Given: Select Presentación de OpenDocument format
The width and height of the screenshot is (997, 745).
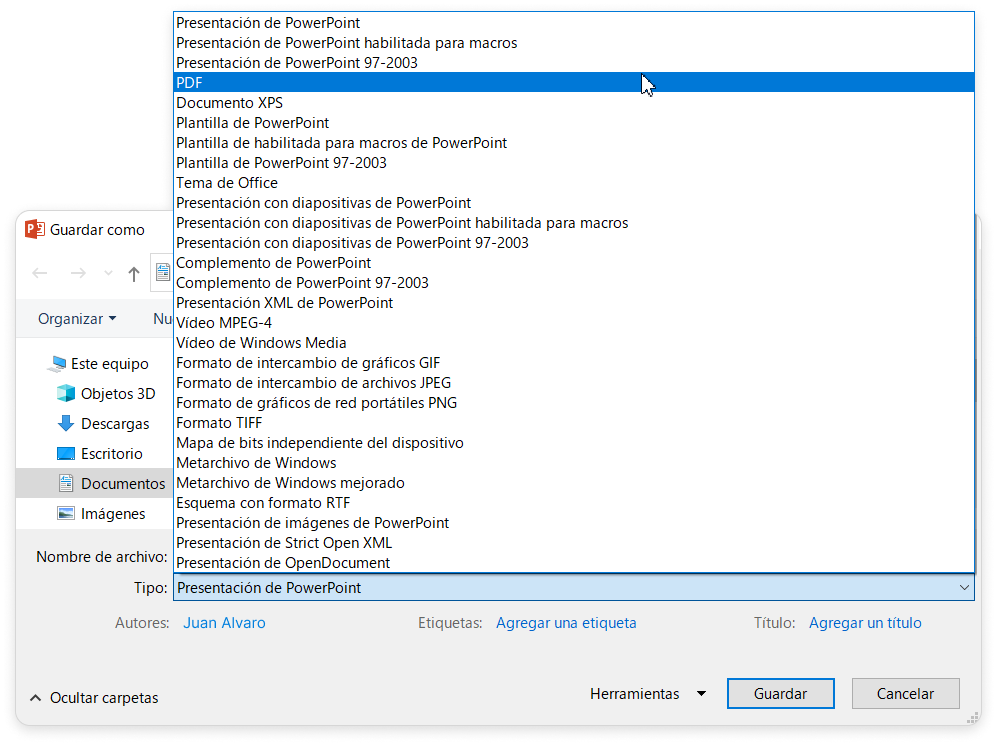Looking at the screenshot, I should click(x=283, y=563).
